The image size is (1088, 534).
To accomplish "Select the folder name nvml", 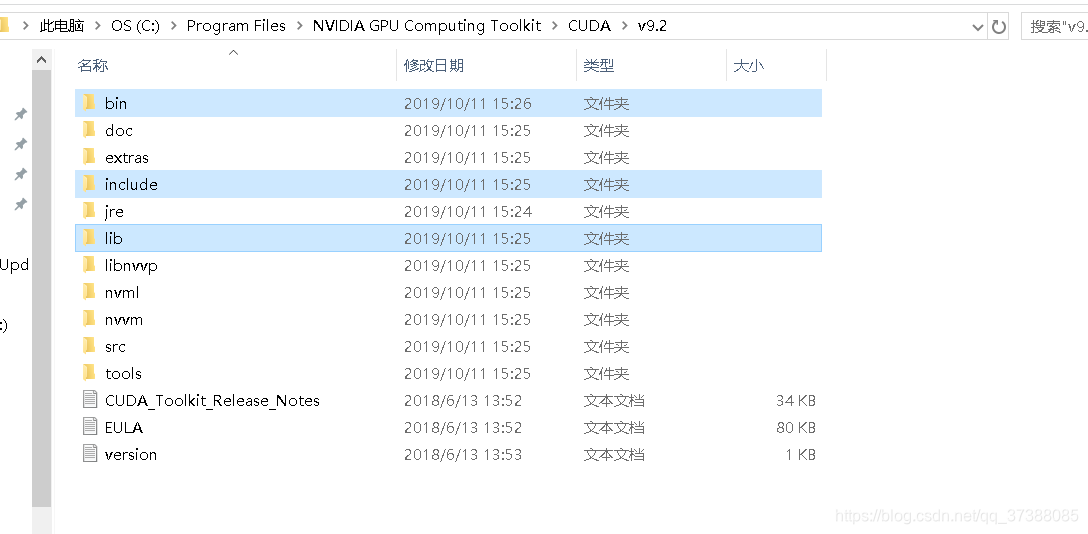I will click(x=122, y=293).
